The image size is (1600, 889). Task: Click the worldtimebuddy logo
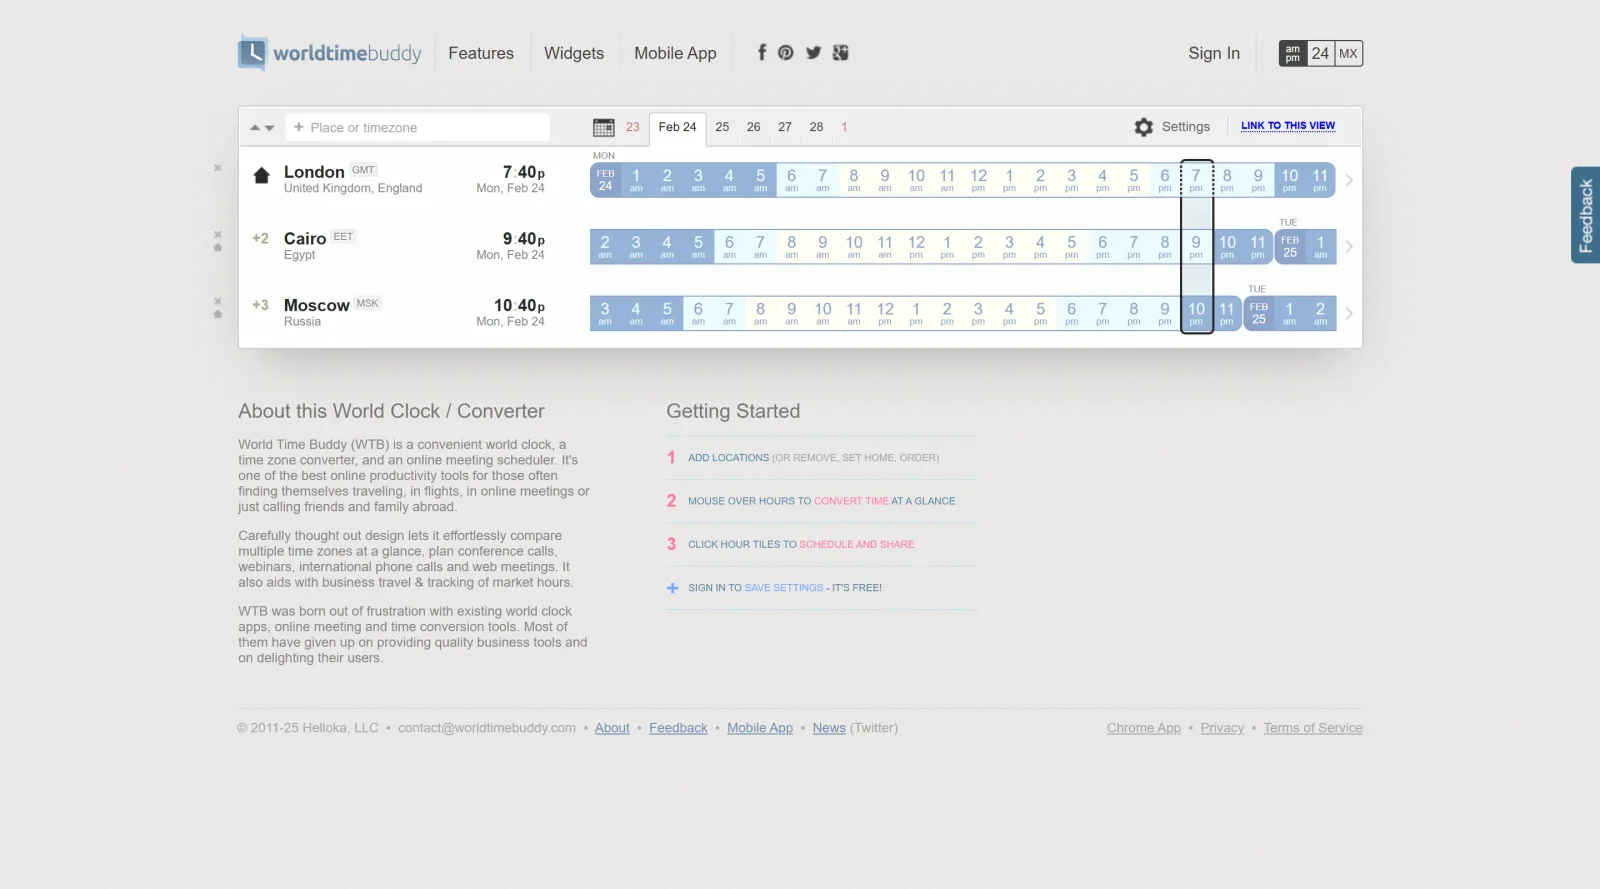329,53
